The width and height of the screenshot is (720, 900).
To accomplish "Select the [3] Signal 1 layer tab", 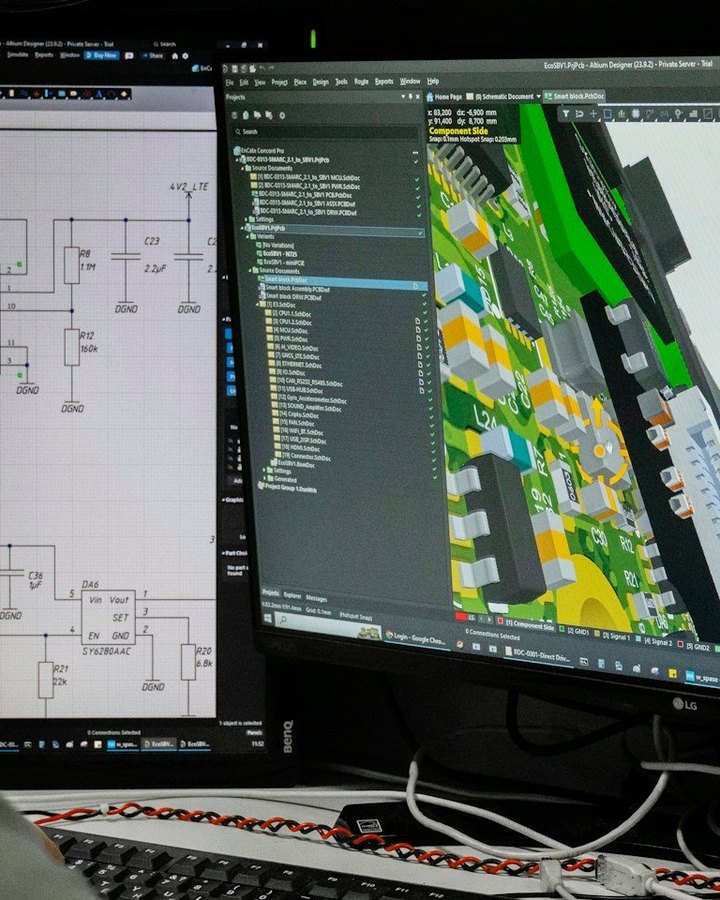I will [x=613, y=636].
